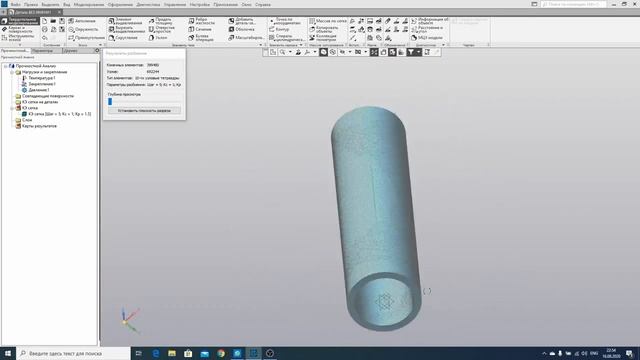Select Каркас и поверхности toolset
Screen dimensions: 640x360
17,29
